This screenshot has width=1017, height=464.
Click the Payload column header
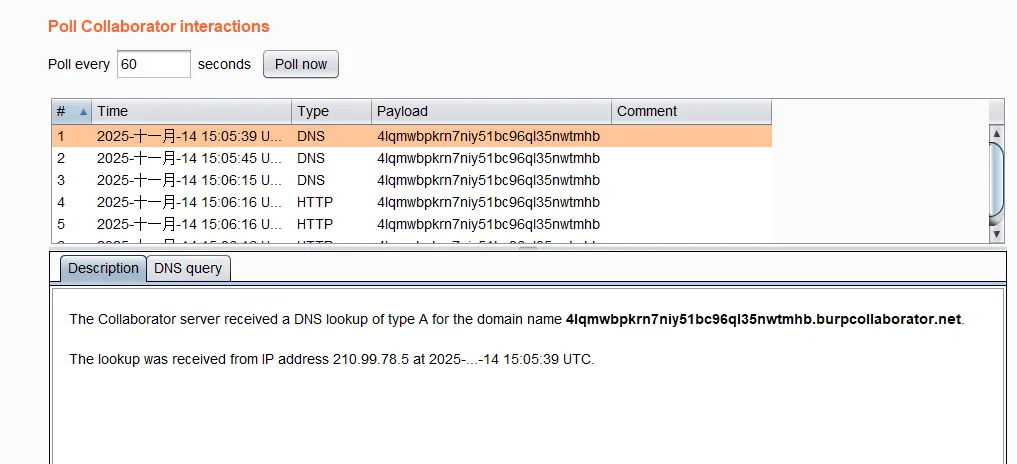[490, 112]
